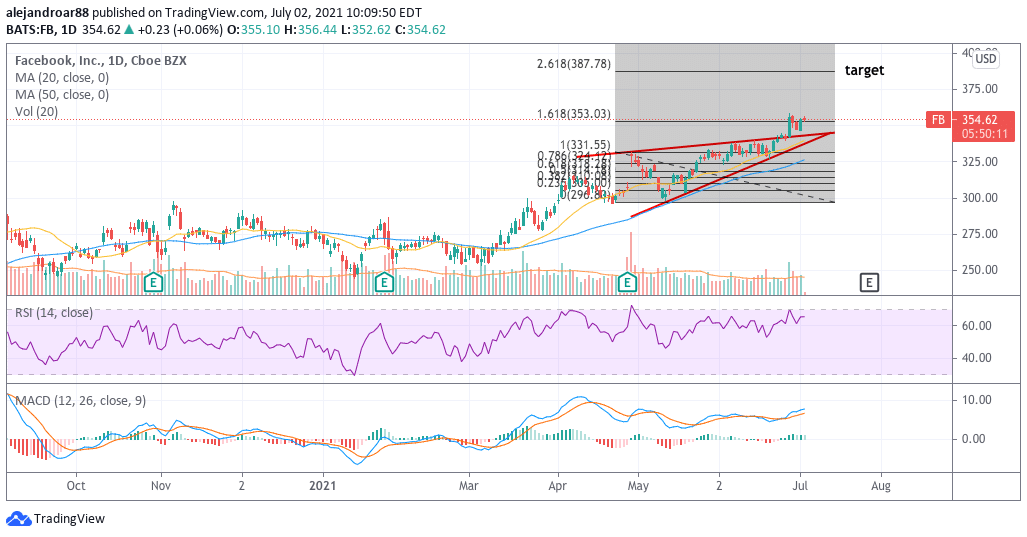Select the MACD (12, 26, close, 9) pane label
The image size is (1027, 537).
[x=81, y=401]
